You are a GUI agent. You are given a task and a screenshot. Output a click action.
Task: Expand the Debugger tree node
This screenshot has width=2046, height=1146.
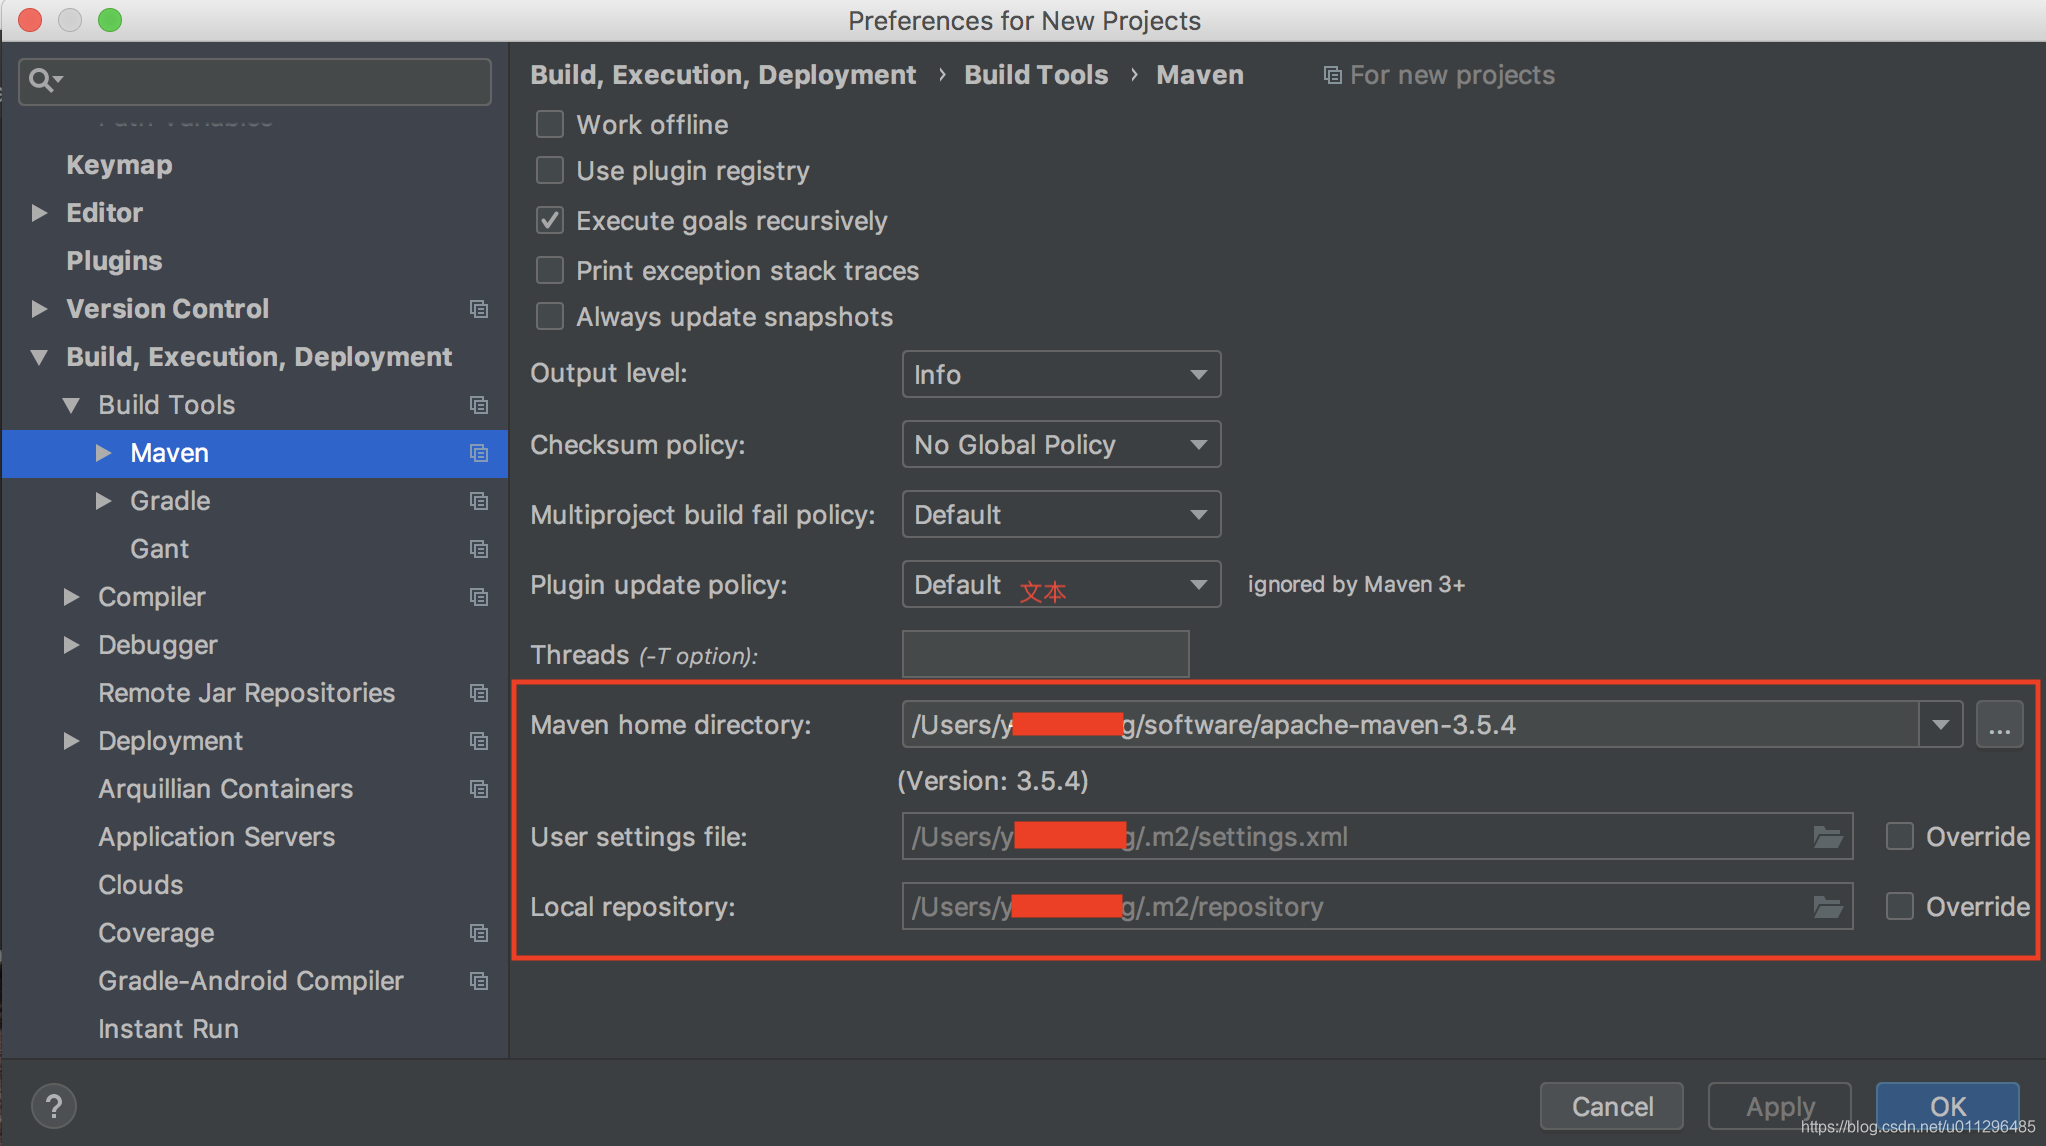tap(71, 645)
